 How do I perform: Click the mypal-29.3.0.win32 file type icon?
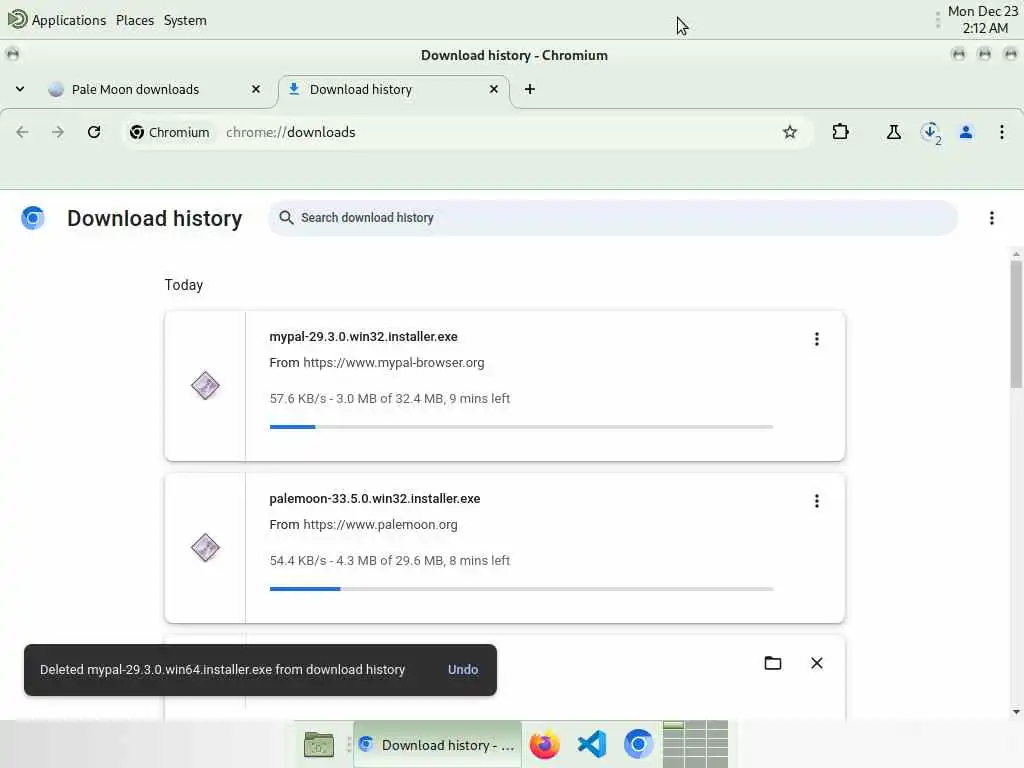click(x=205, y=385)
